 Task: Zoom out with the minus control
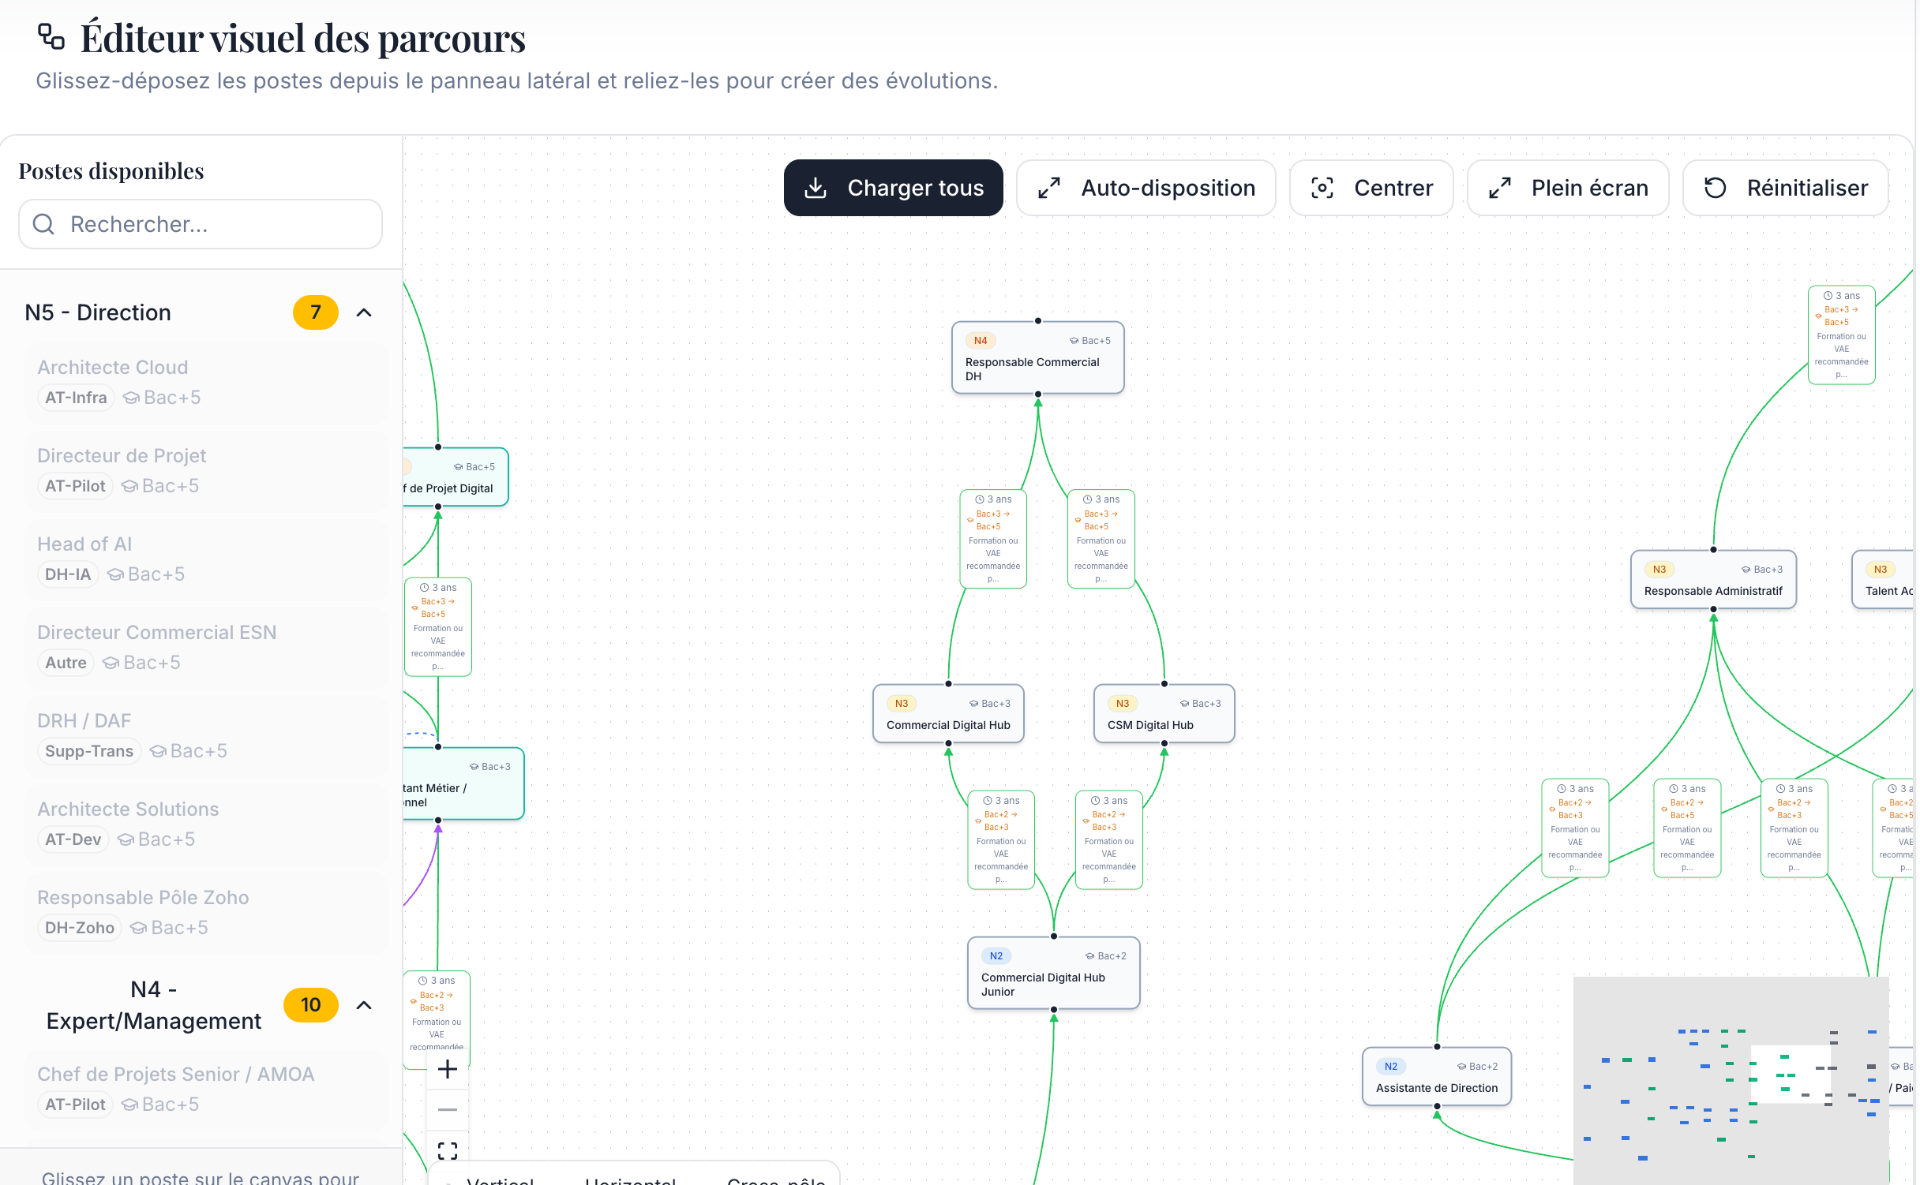click(447, 1110)
